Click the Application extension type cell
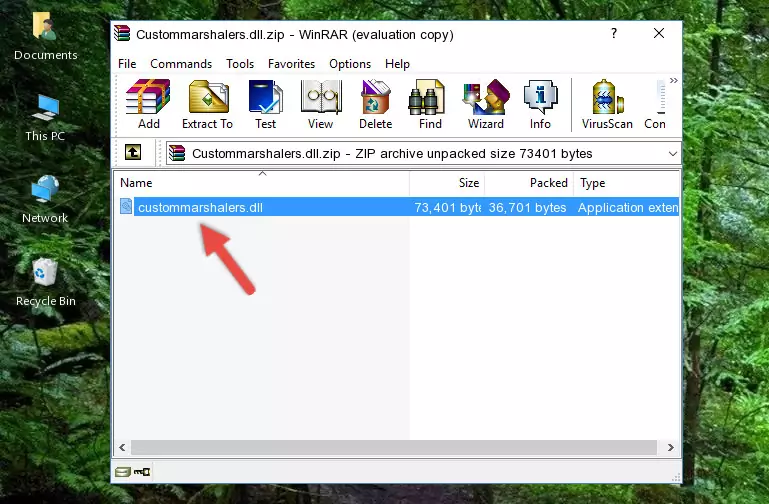 [x=628, y=207]
